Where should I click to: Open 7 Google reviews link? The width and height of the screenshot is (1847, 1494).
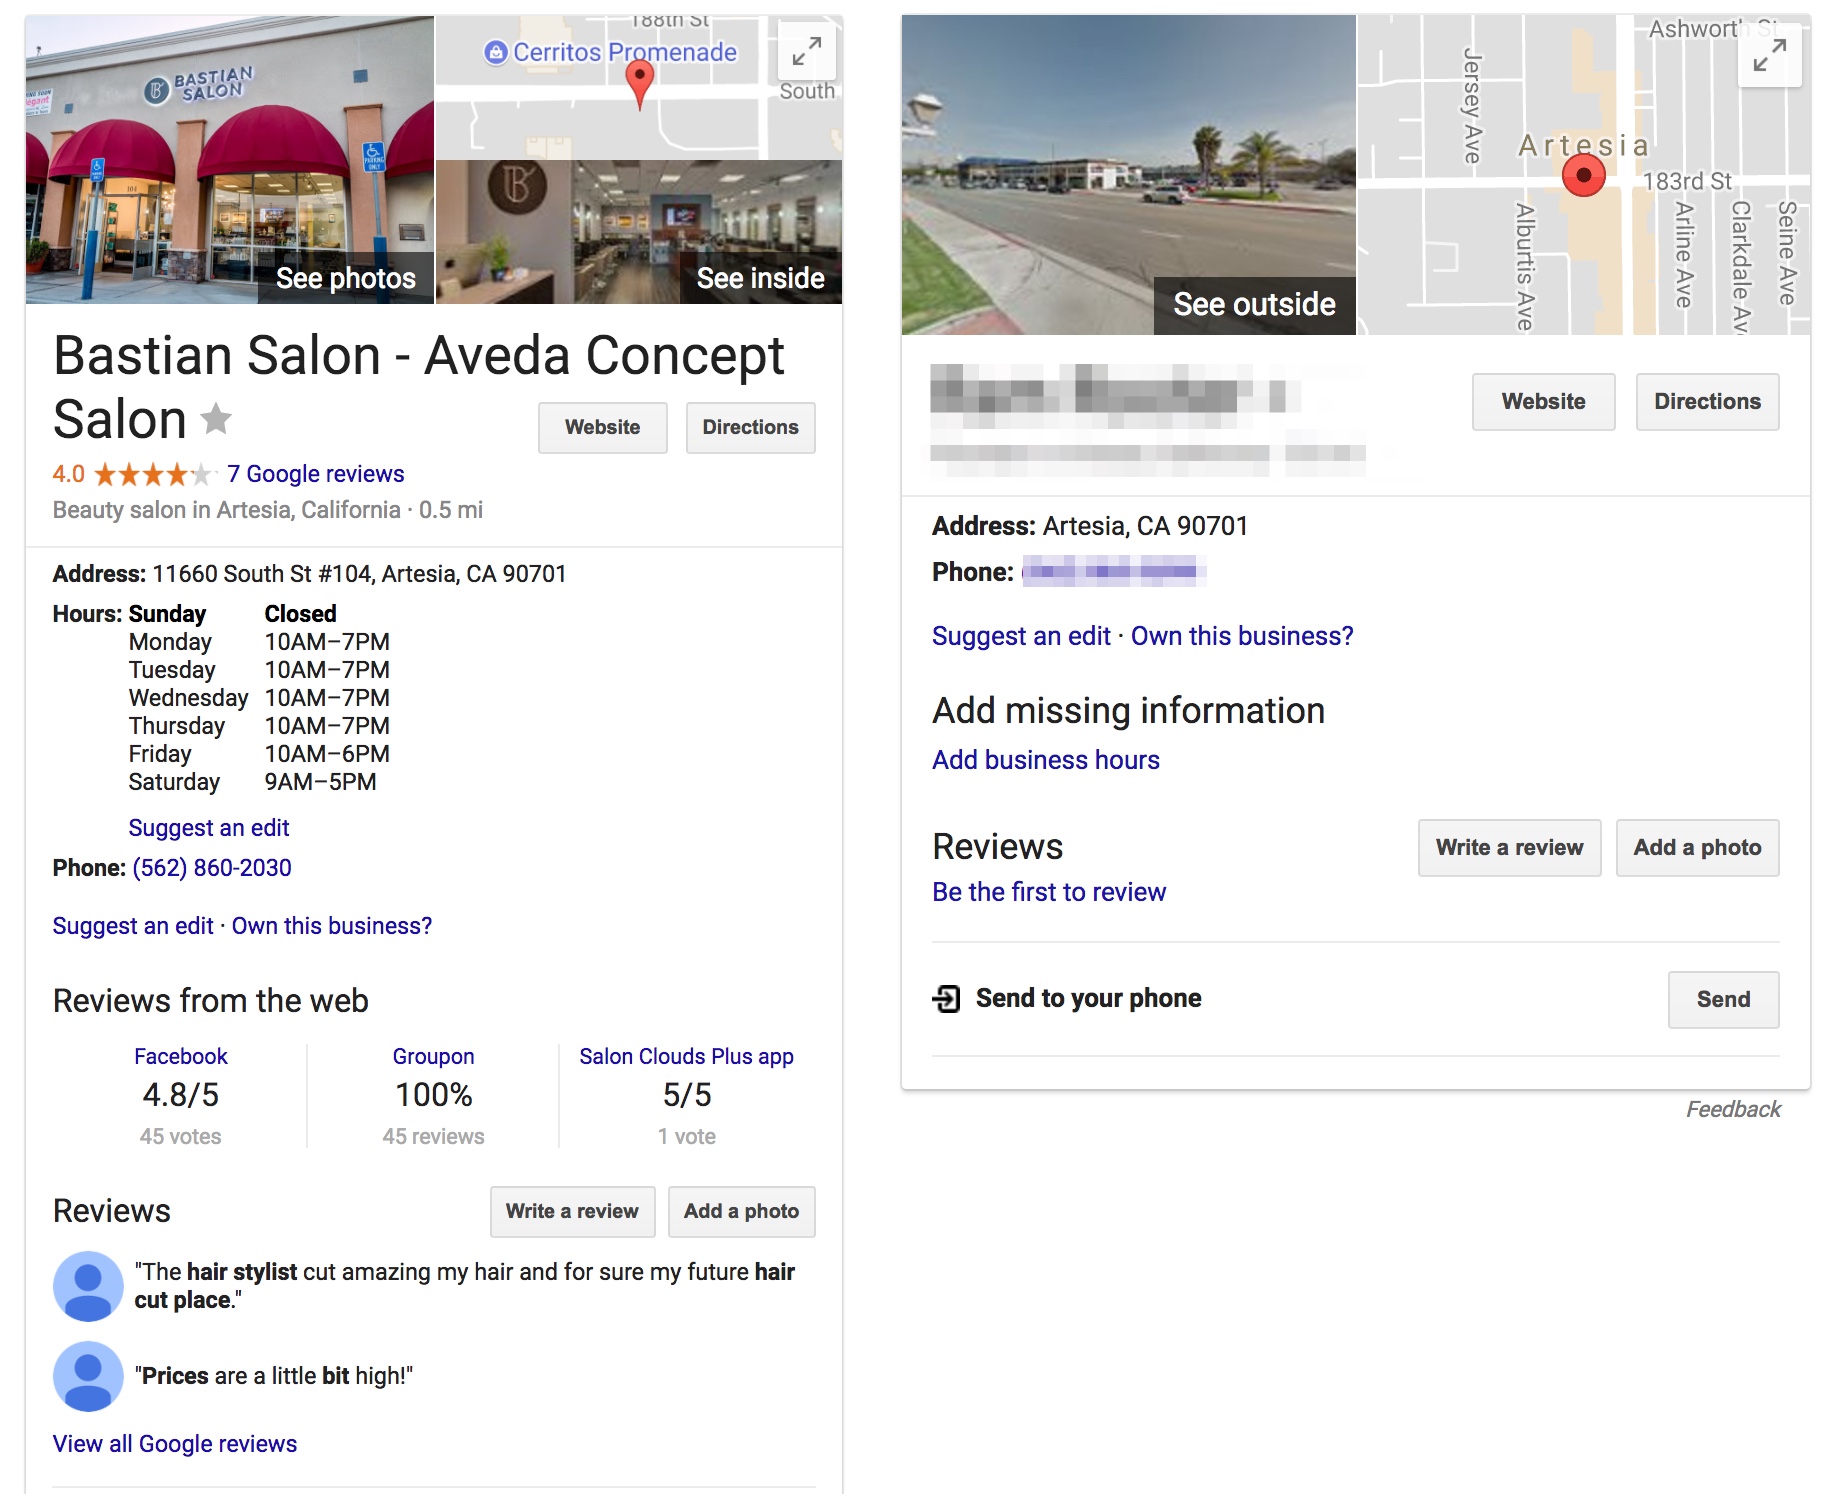(x=315, y=474)
